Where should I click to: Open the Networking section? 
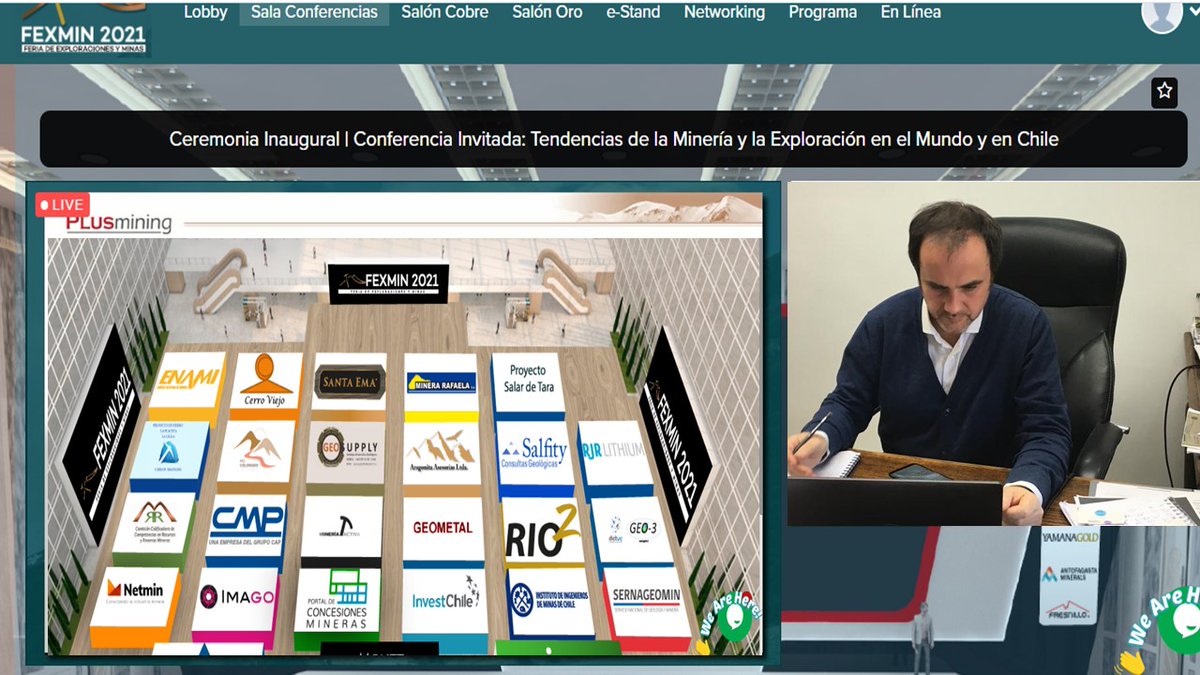pos(724,13)
